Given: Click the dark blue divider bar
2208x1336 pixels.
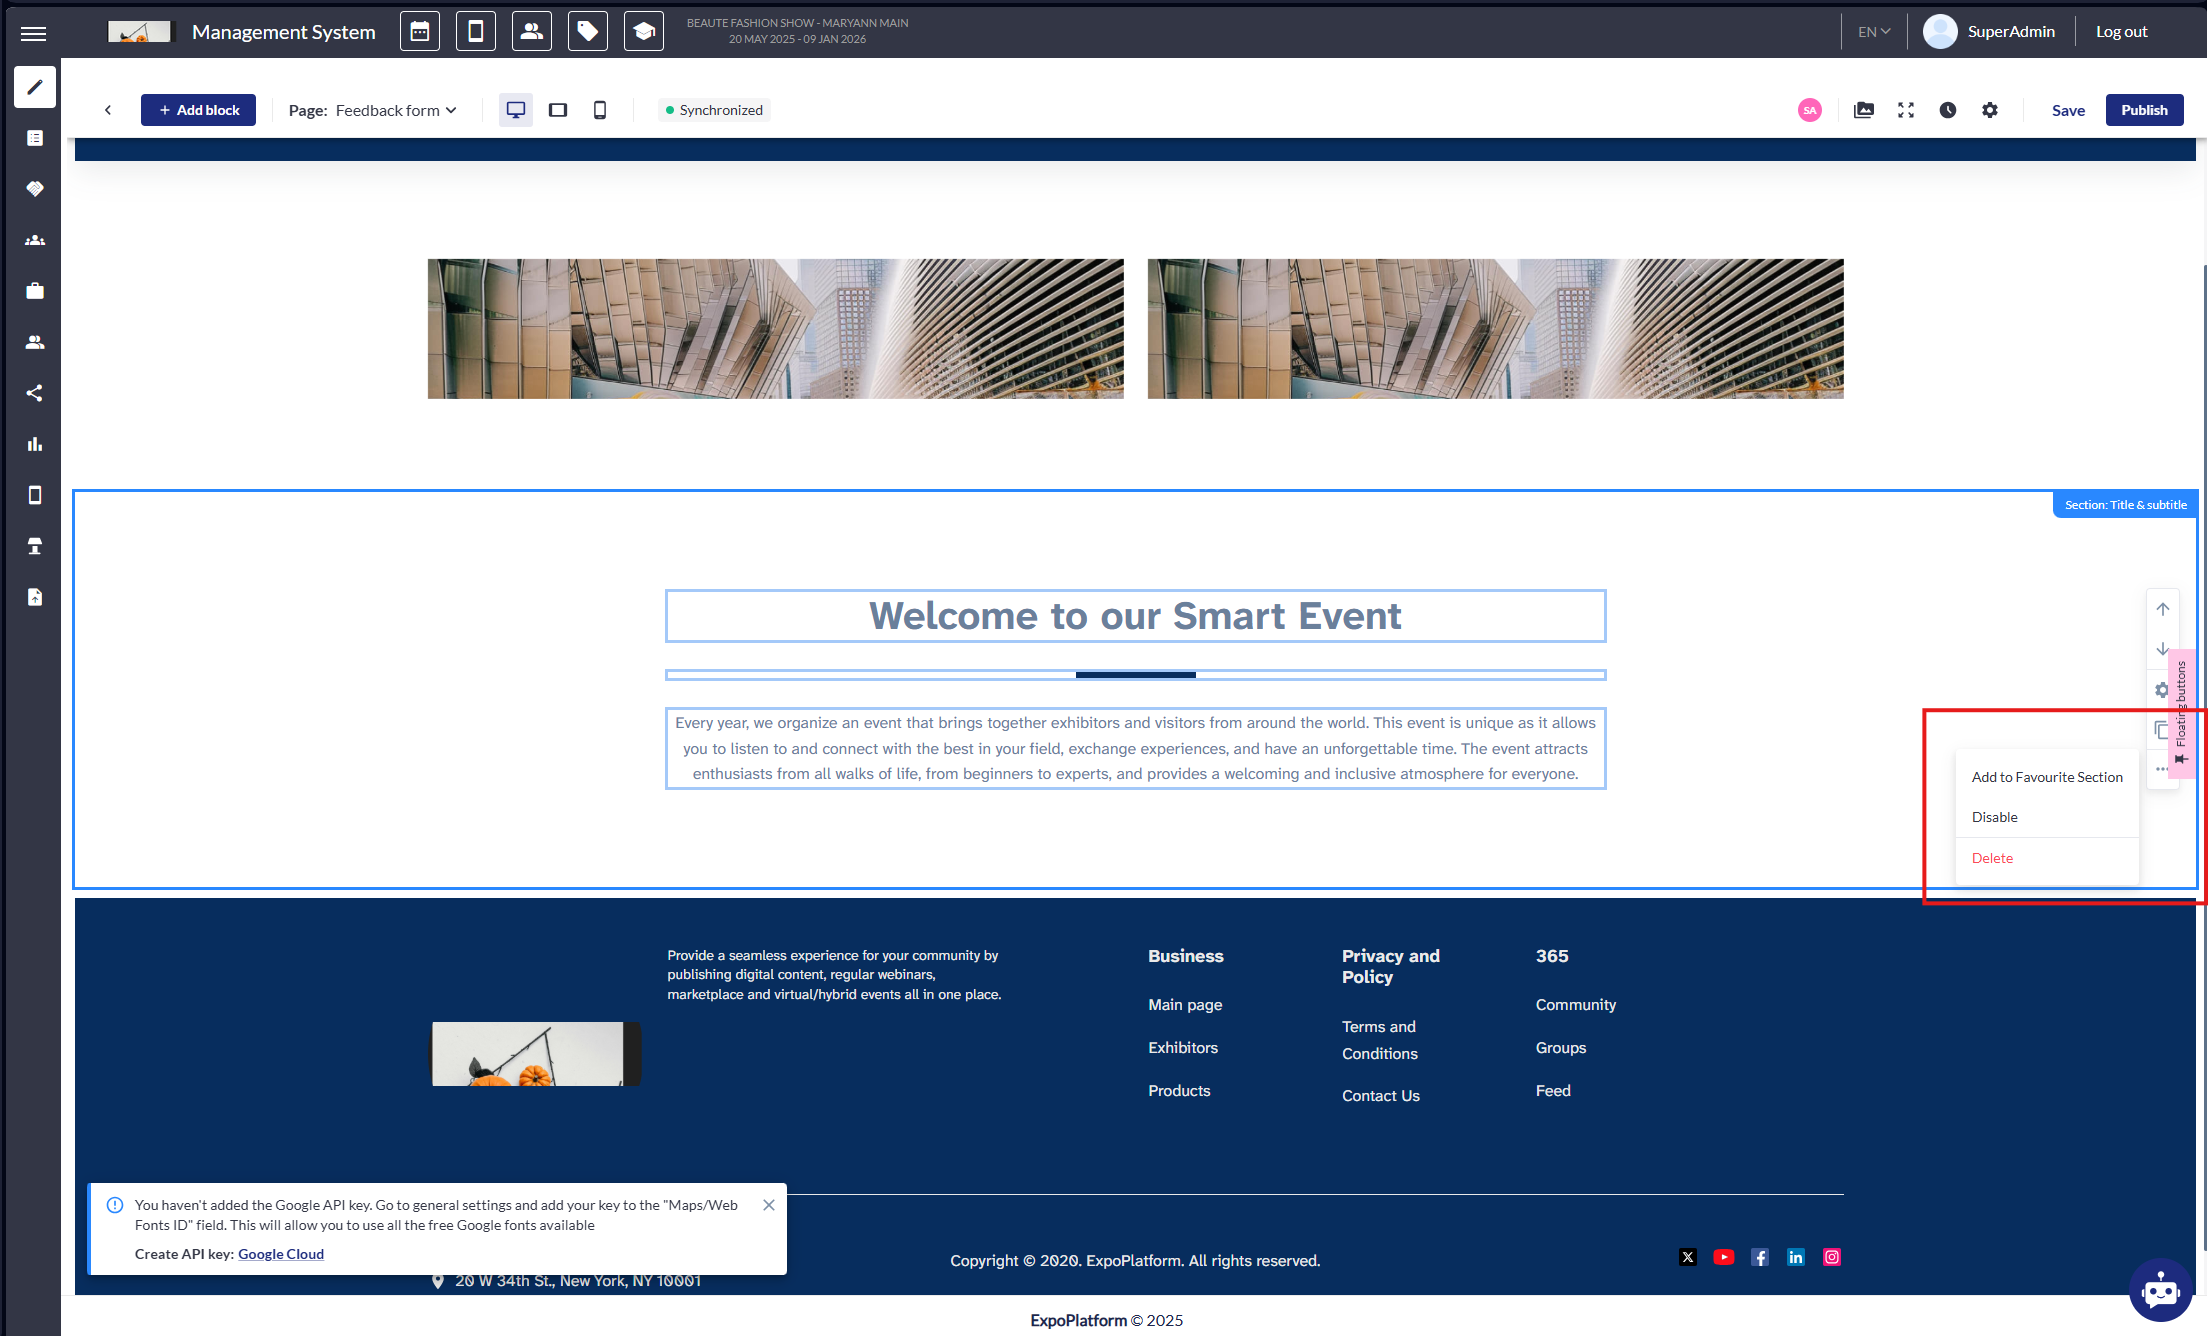Looking at the screenshot, I should click(x=1135, y=675).
